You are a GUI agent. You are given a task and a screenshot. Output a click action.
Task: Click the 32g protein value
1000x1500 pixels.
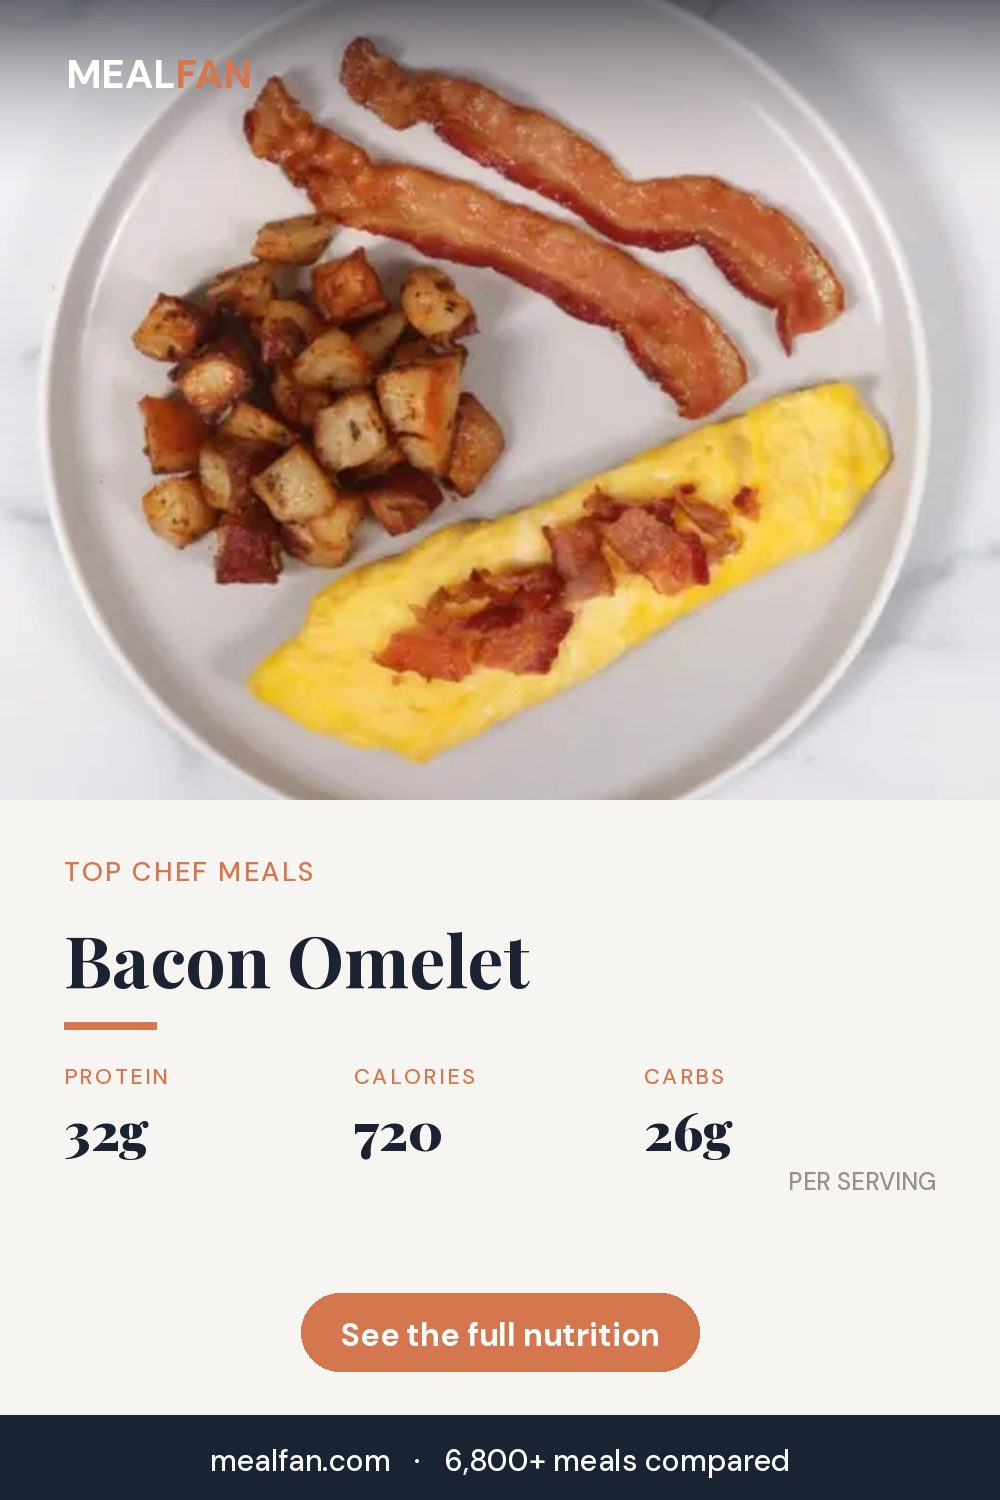point(106,1136)
